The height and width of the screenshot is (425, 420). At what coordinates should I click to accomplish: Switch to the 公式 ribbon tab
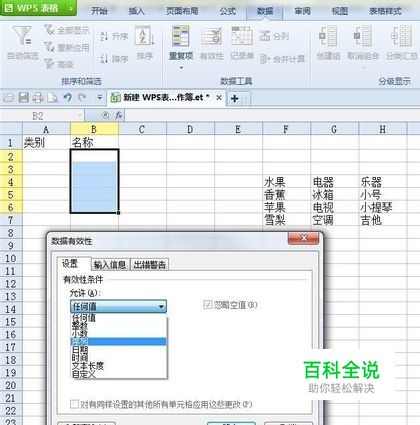[x=228, y=11]
